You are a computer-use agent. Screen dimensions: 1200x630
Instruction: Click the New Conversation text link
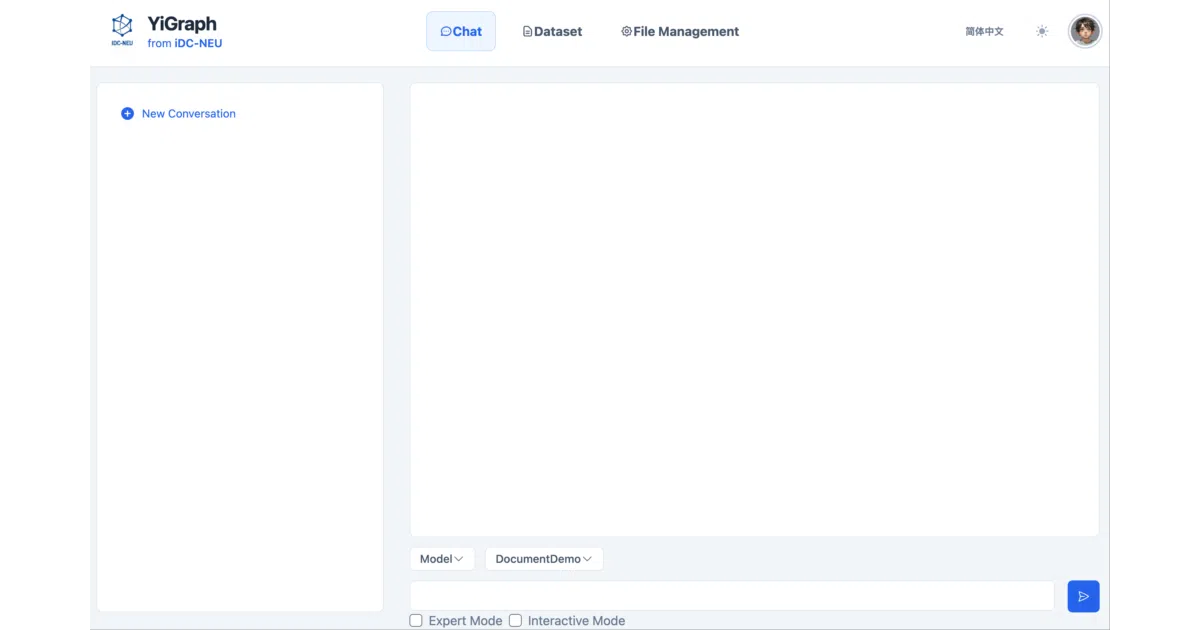coord(189,114)
